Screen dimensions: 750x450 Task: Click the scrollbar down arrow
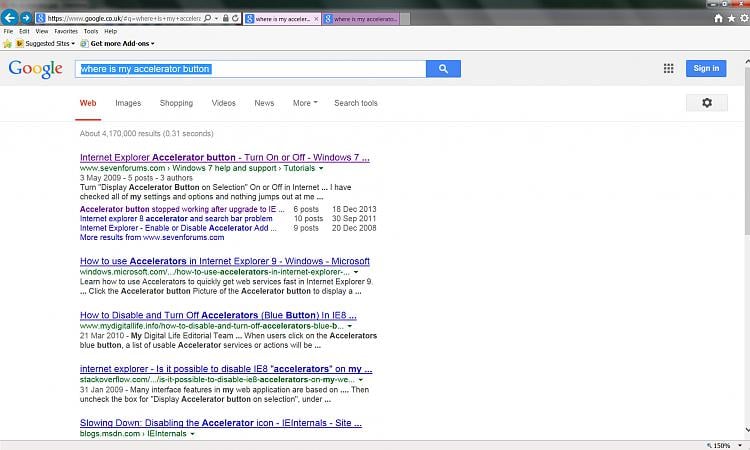coord(747,430)
